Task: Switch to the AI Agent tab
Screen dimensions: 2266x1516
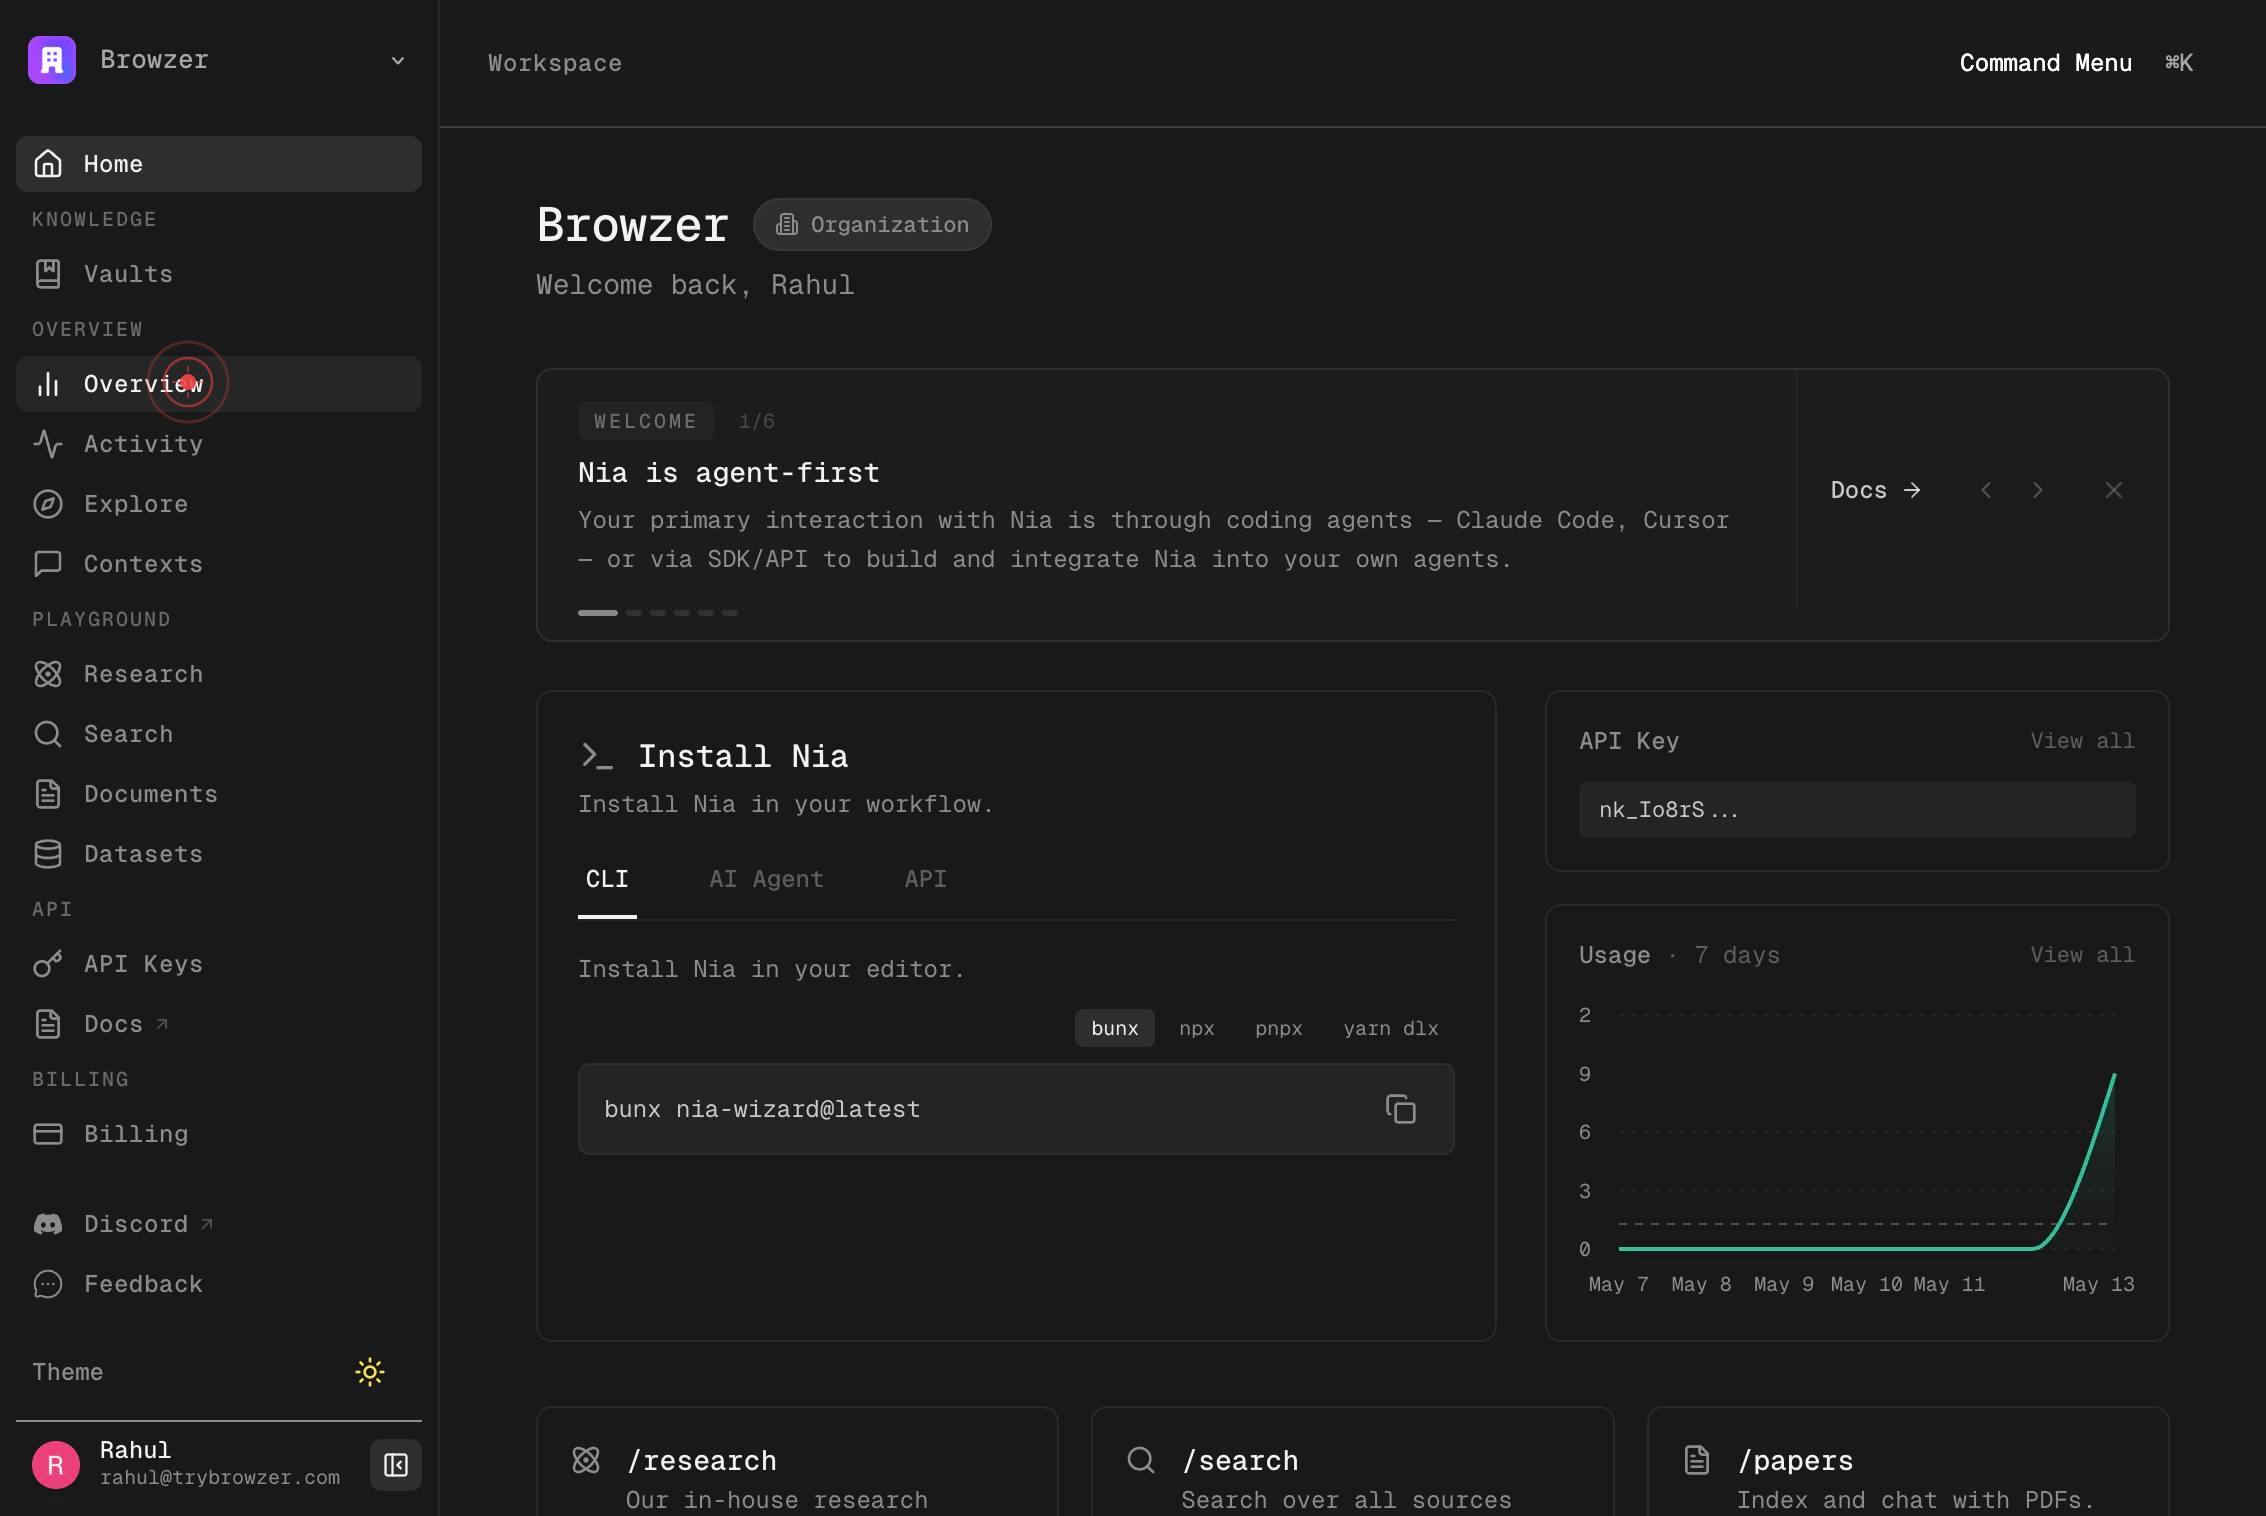Action: [766, 880]
